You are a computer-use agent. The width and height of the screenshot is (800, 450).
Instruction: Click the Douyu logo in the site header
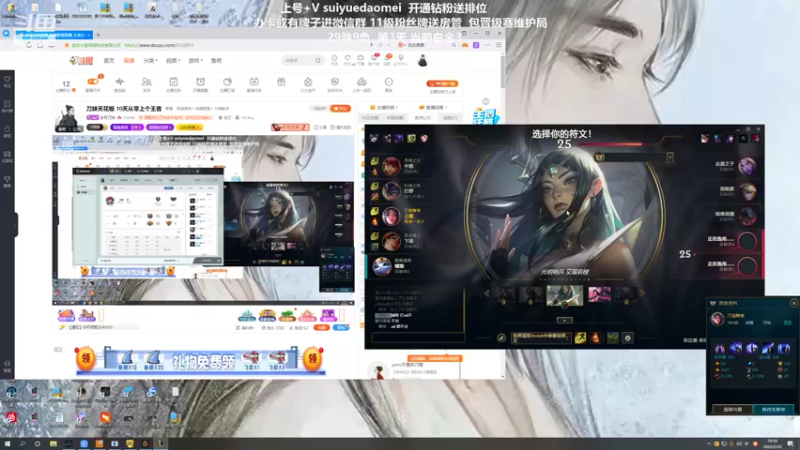81,61
